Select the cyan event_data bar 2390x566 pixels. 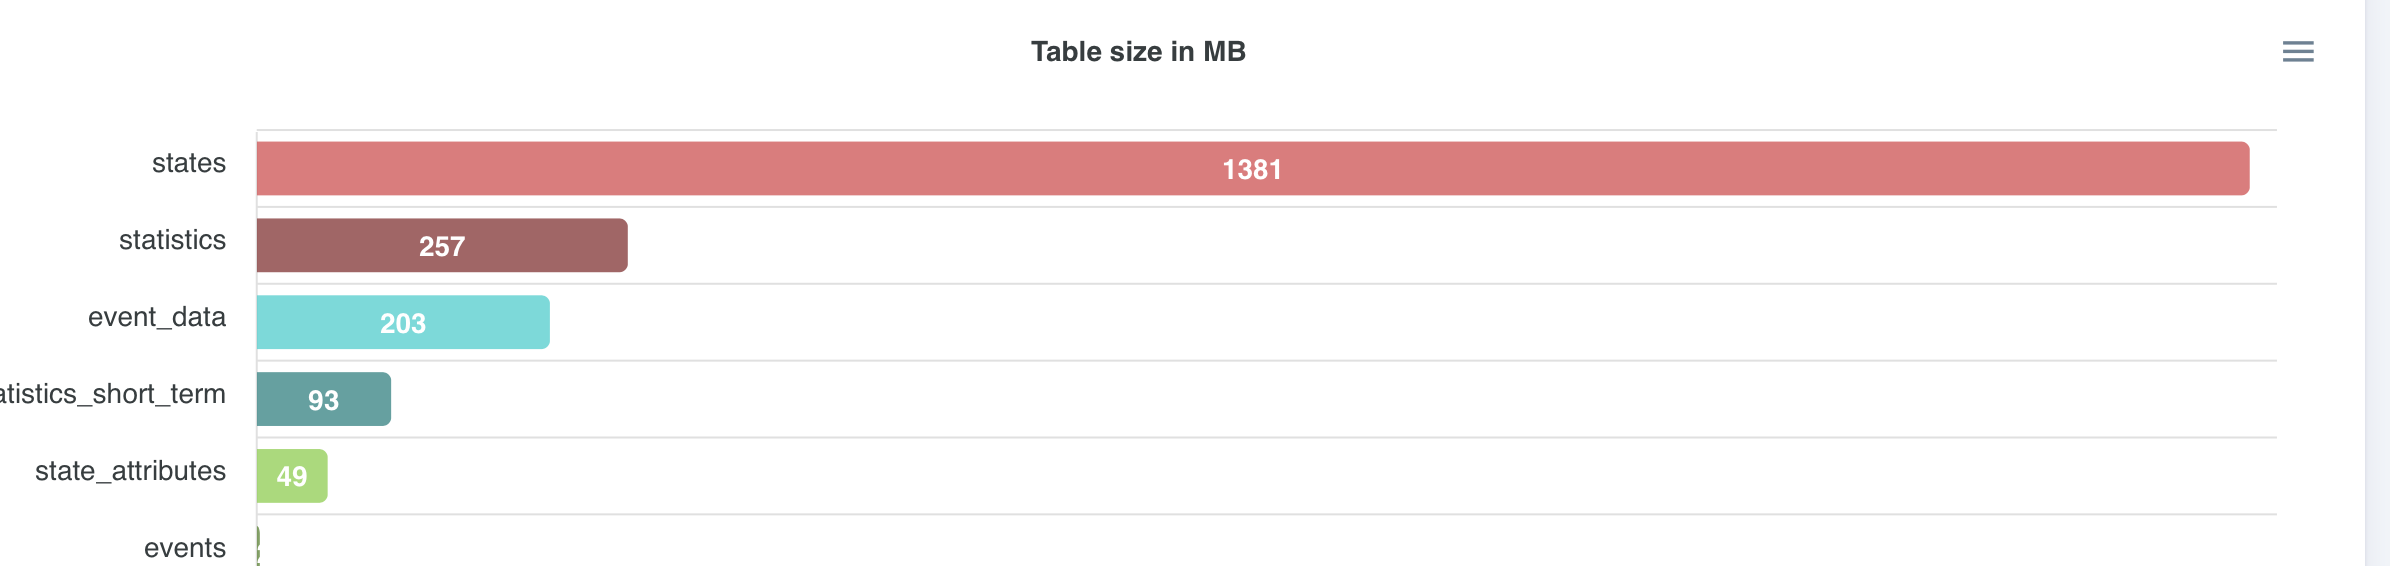(x=480, y=322)
